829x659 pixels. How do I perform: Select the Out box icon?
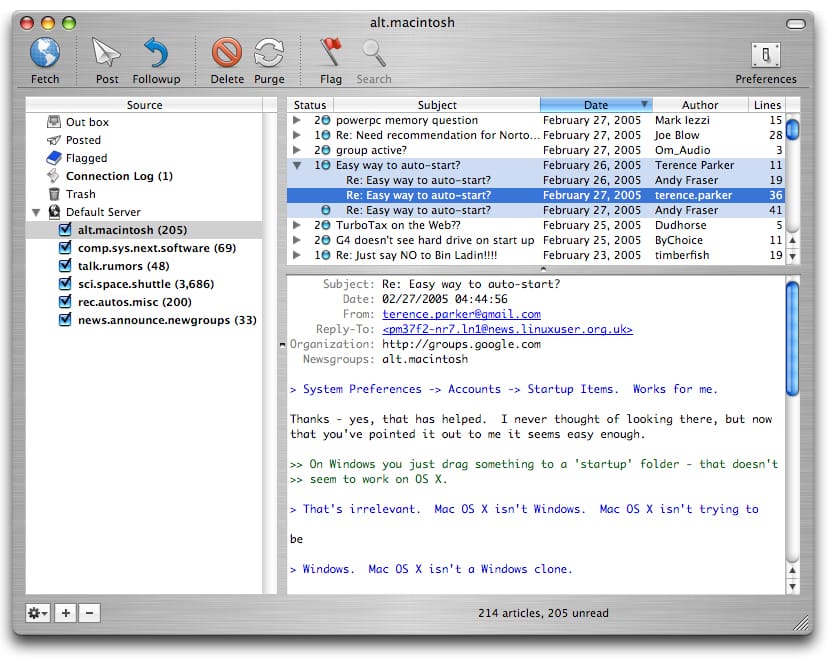tap(53, 122)
